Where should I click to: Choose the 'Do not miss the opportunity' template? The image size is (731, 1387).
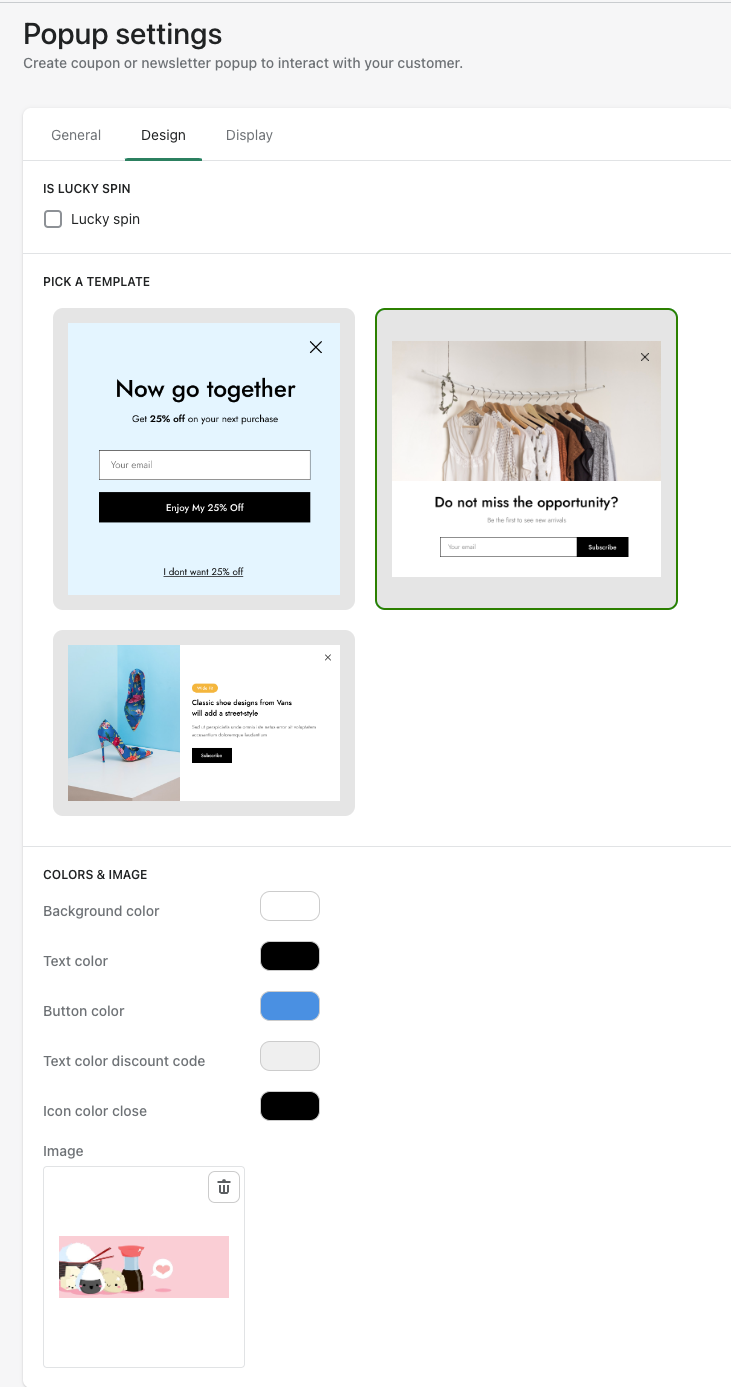(526, 459)
